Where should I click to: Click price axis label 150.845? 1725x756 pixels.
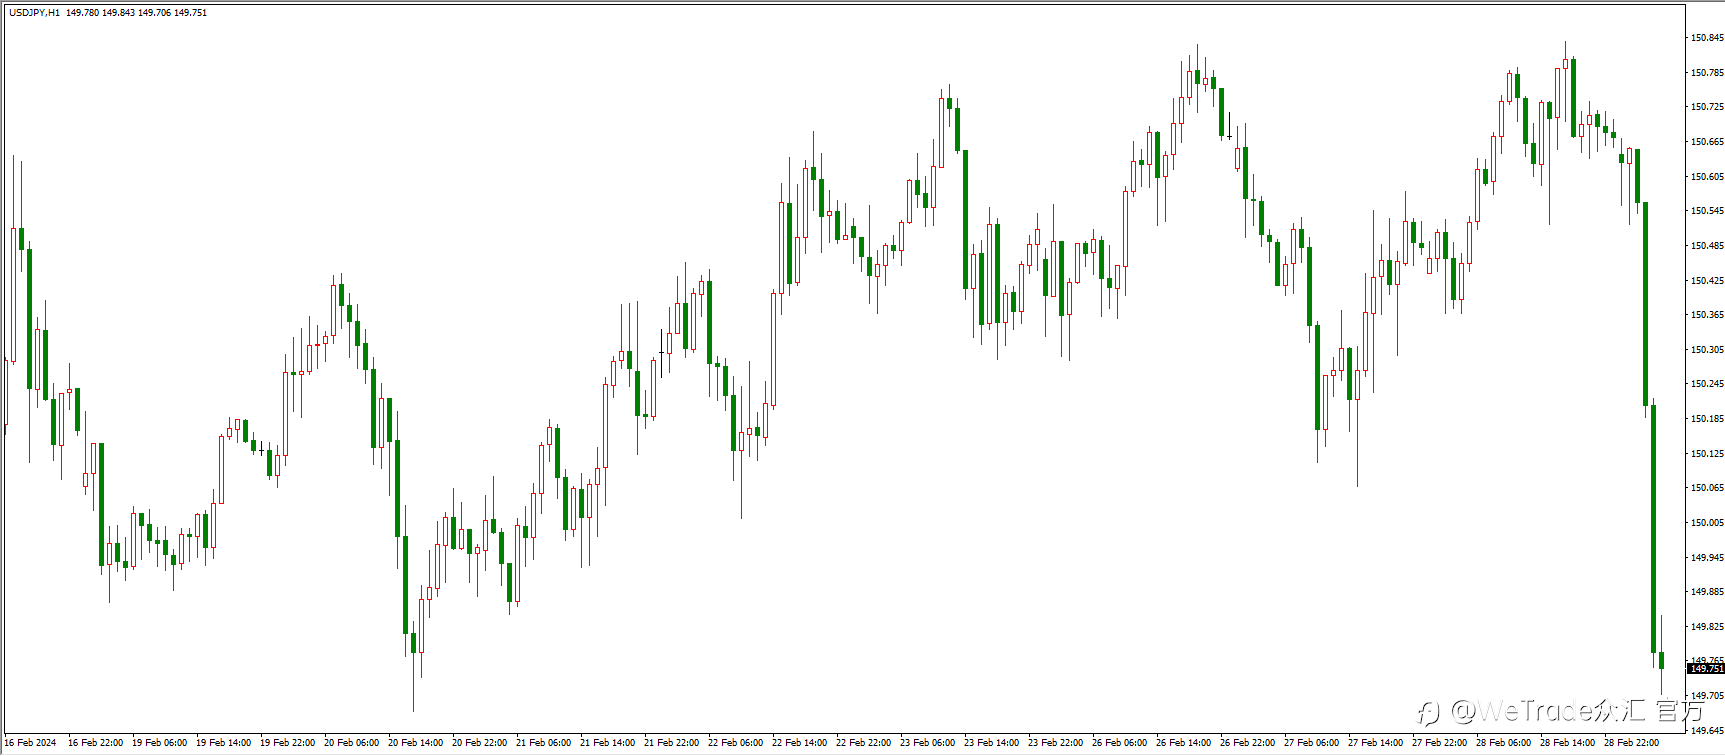[1707, 38]
